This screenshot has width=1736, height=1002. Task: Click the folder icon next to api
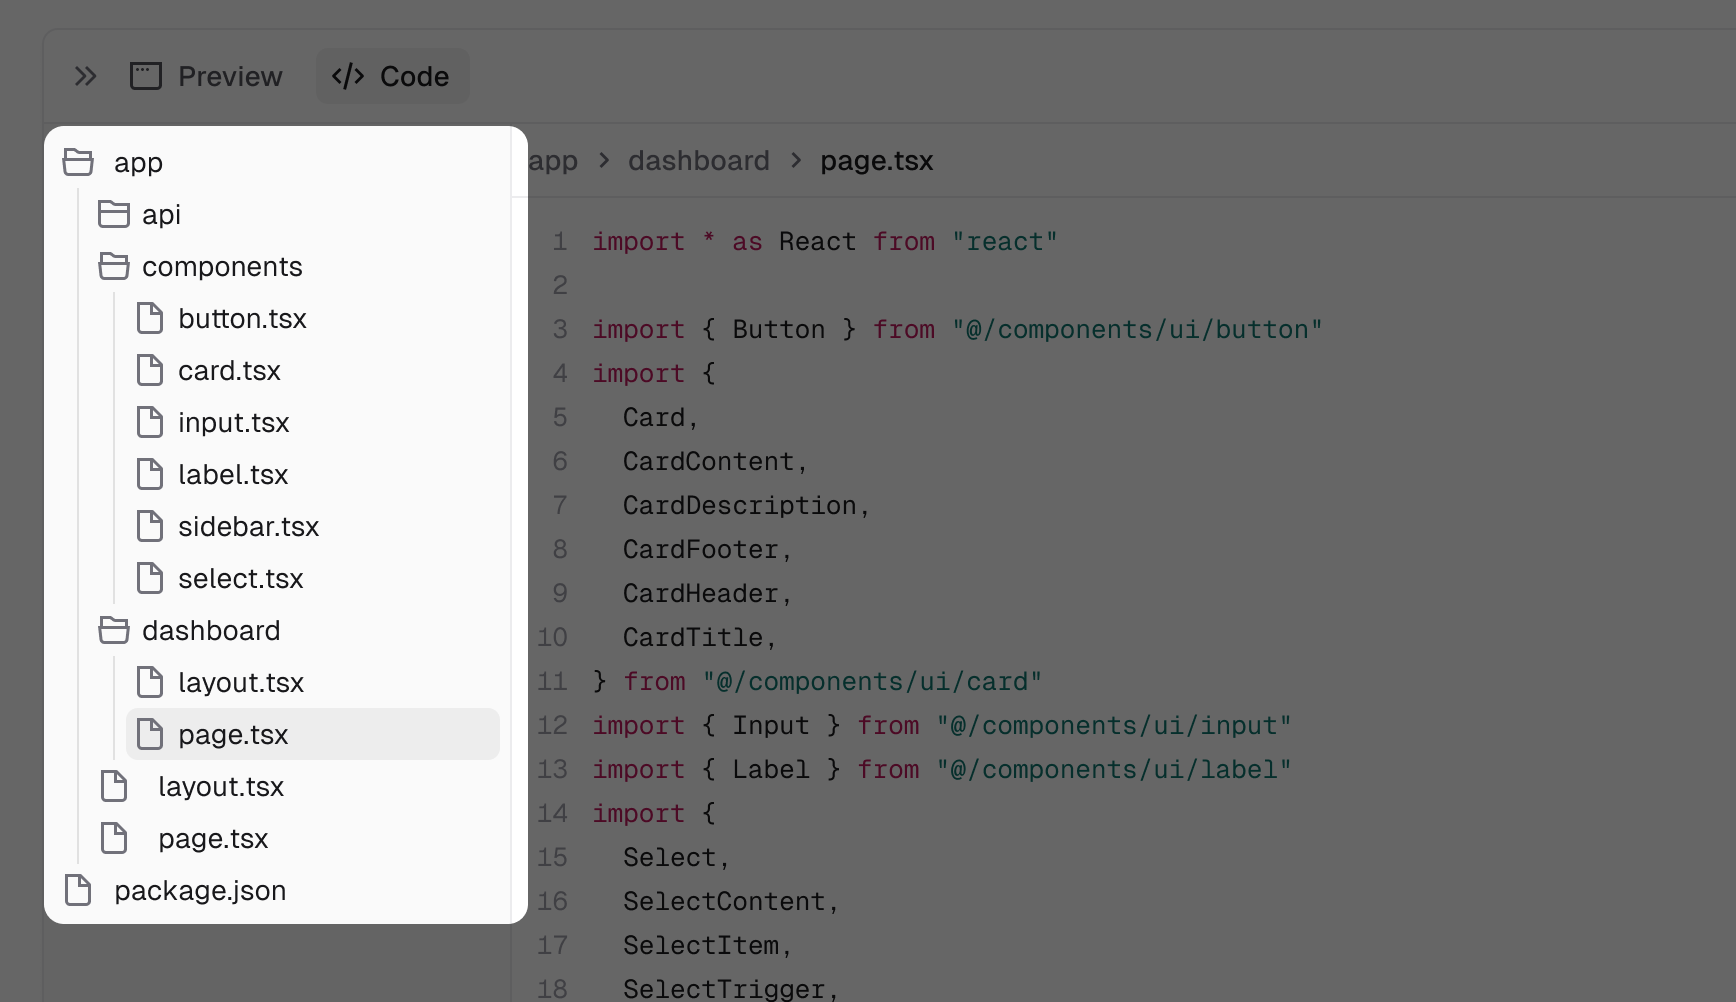(x=114, y=214)
